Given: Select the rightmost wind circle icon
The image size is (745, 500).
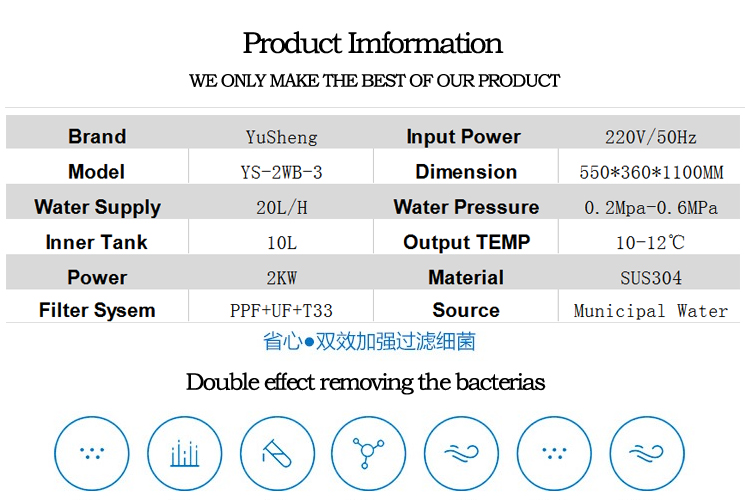Looking at the screenshot, I should (x=647, y=453).
